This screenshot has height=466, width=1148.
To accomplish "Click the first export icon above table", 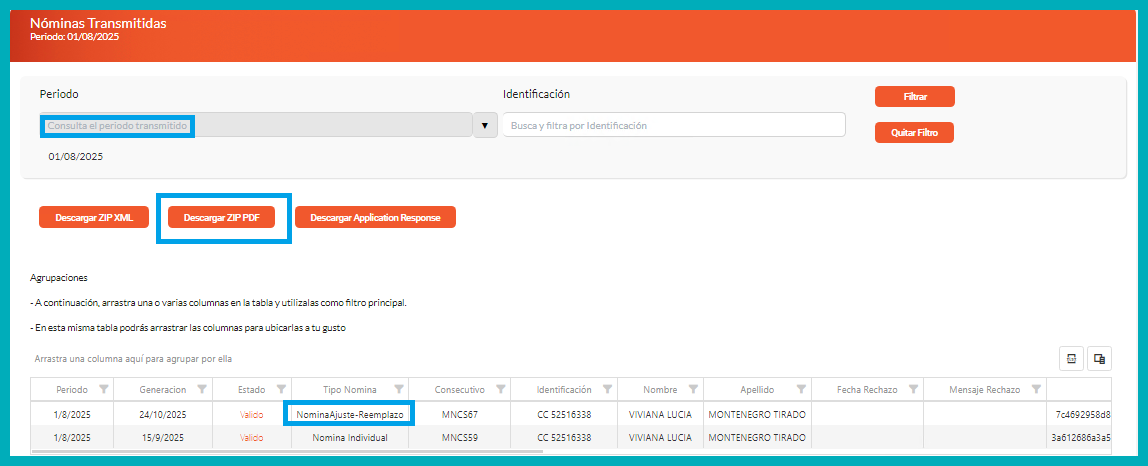I will pos(1071,359).
